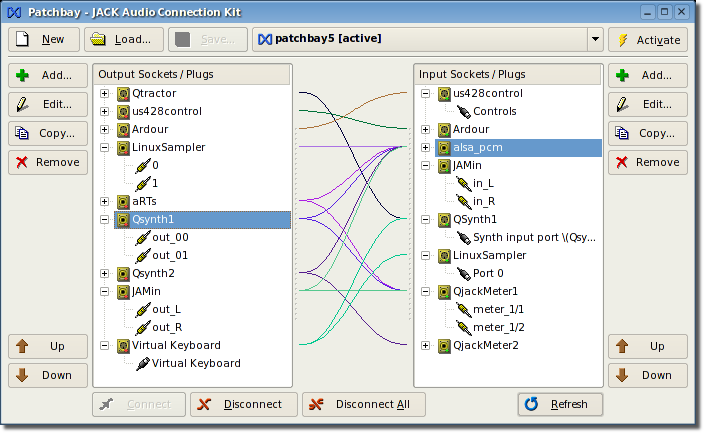Screen dimensions: 704x433
Task: Move output socket Down
Action: 48,375
